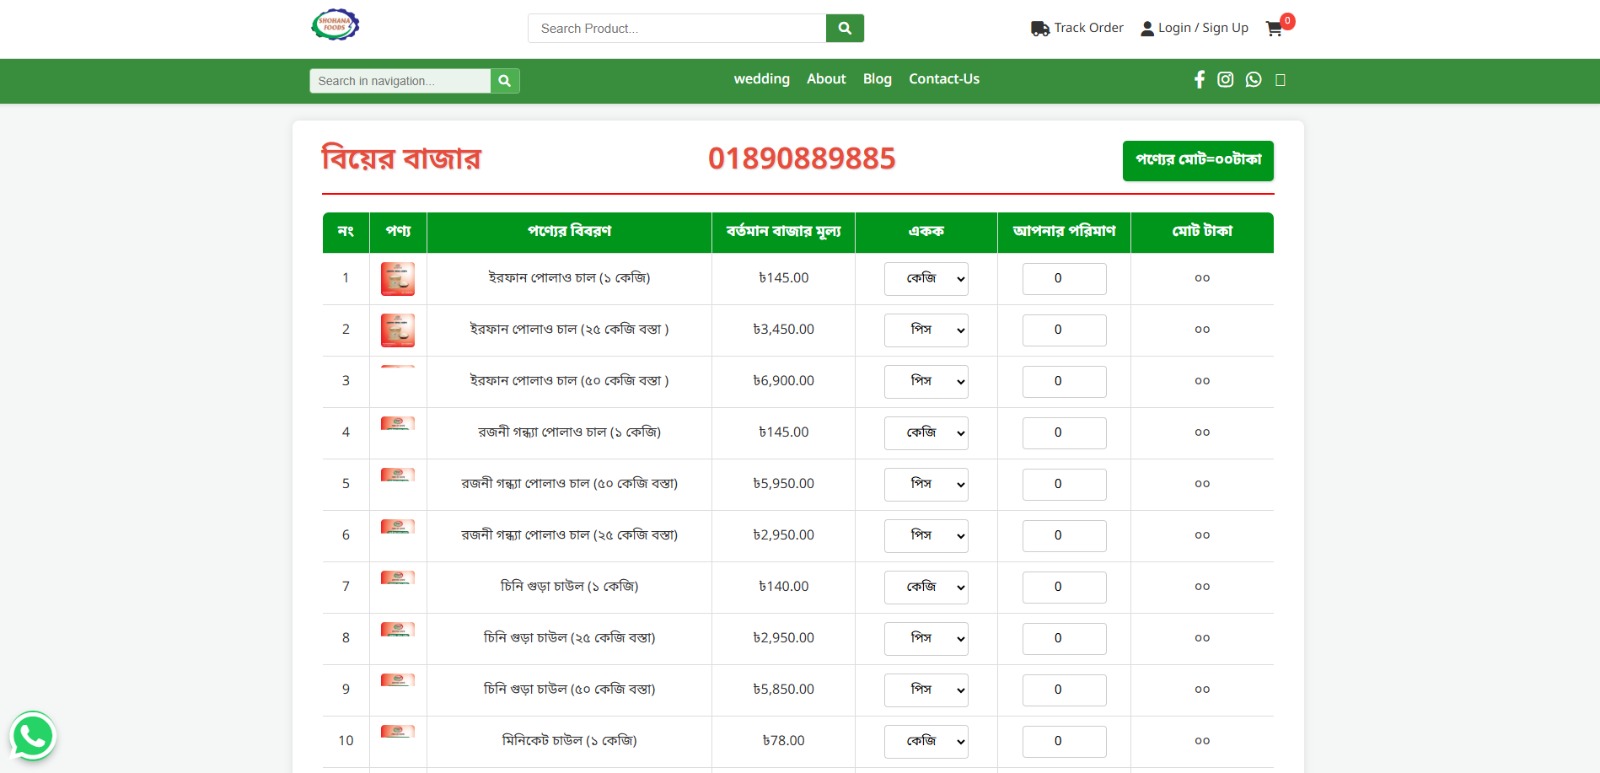Click quantity field for row 3
This screenshot has width=1600, height=773.
point(1064,381)
